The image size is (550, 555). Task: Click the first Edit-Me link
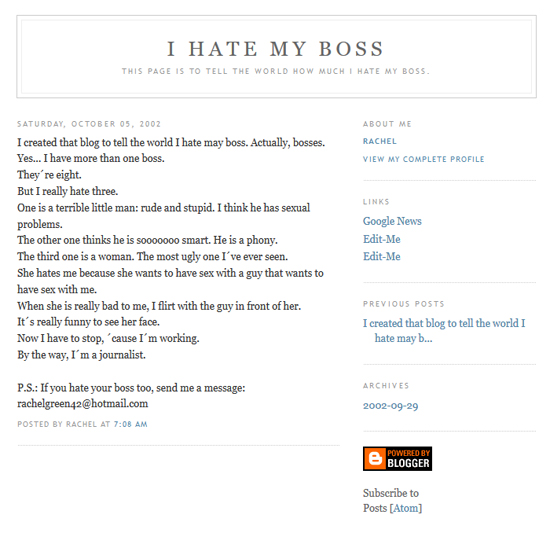pos(382,239)
